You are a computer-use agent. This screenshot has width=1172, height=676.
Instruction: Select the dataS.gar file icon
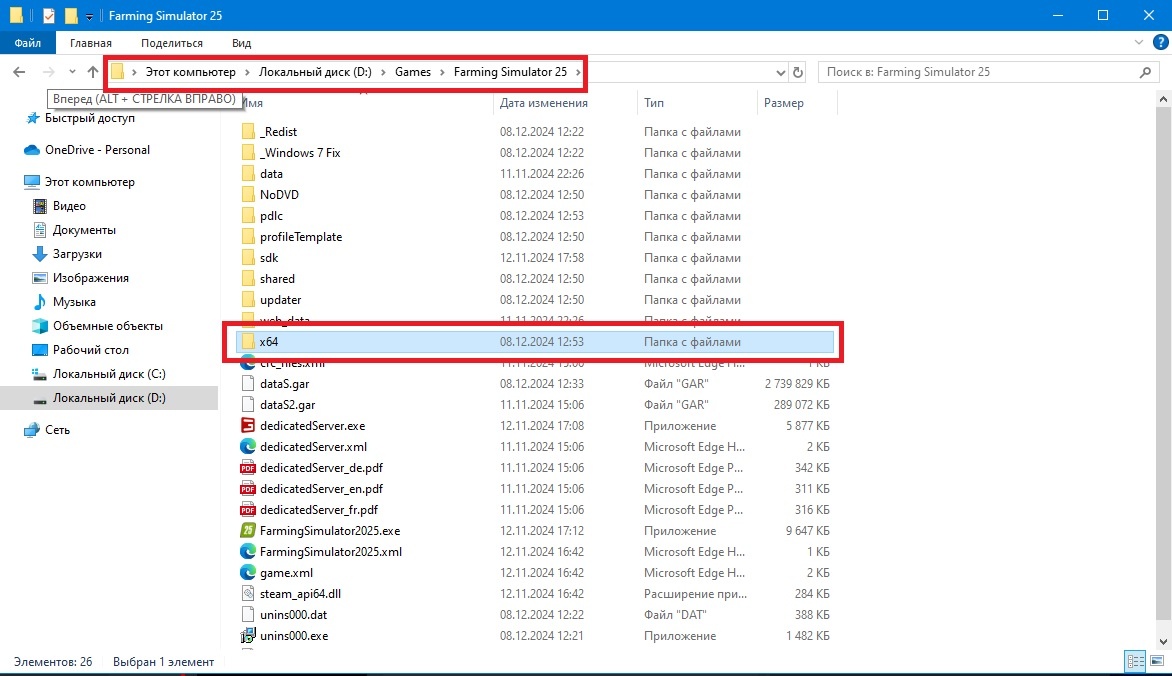[x=248, y=384]
